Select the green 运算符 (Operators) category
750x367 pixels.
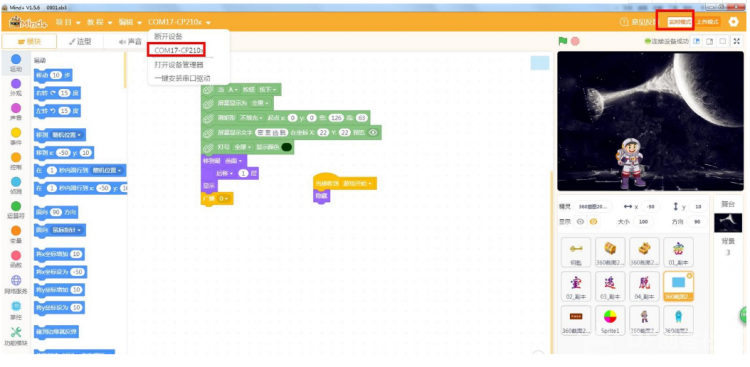(16, 210)
